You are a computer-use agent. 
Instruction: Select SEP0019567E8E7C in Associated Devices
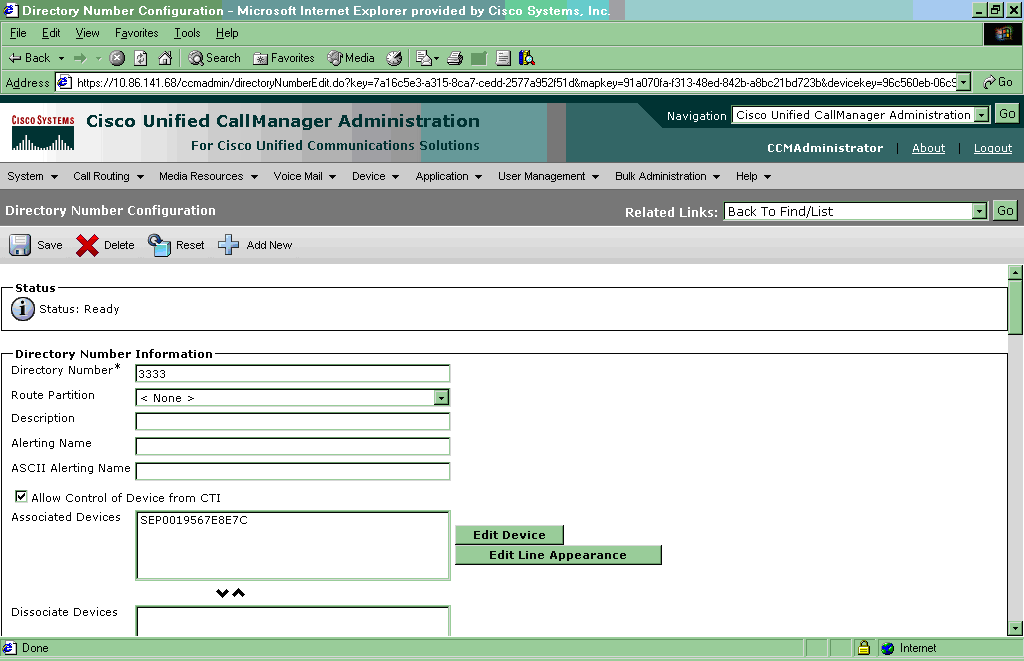(x=194, y=521)
